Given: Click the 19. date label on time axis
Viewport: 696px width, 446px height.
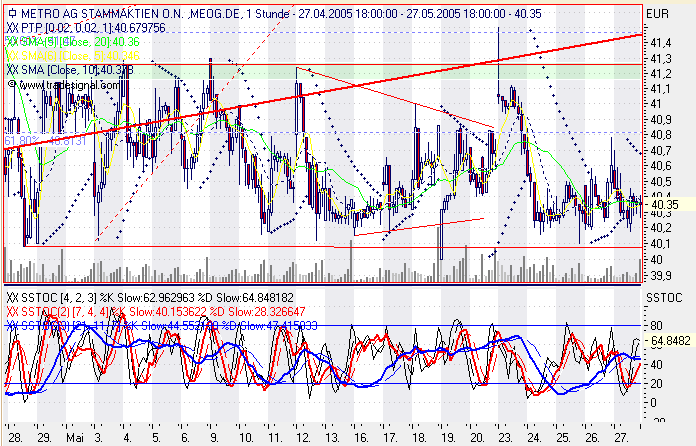Looking at the screenshot, I should (x=448, y=438).
